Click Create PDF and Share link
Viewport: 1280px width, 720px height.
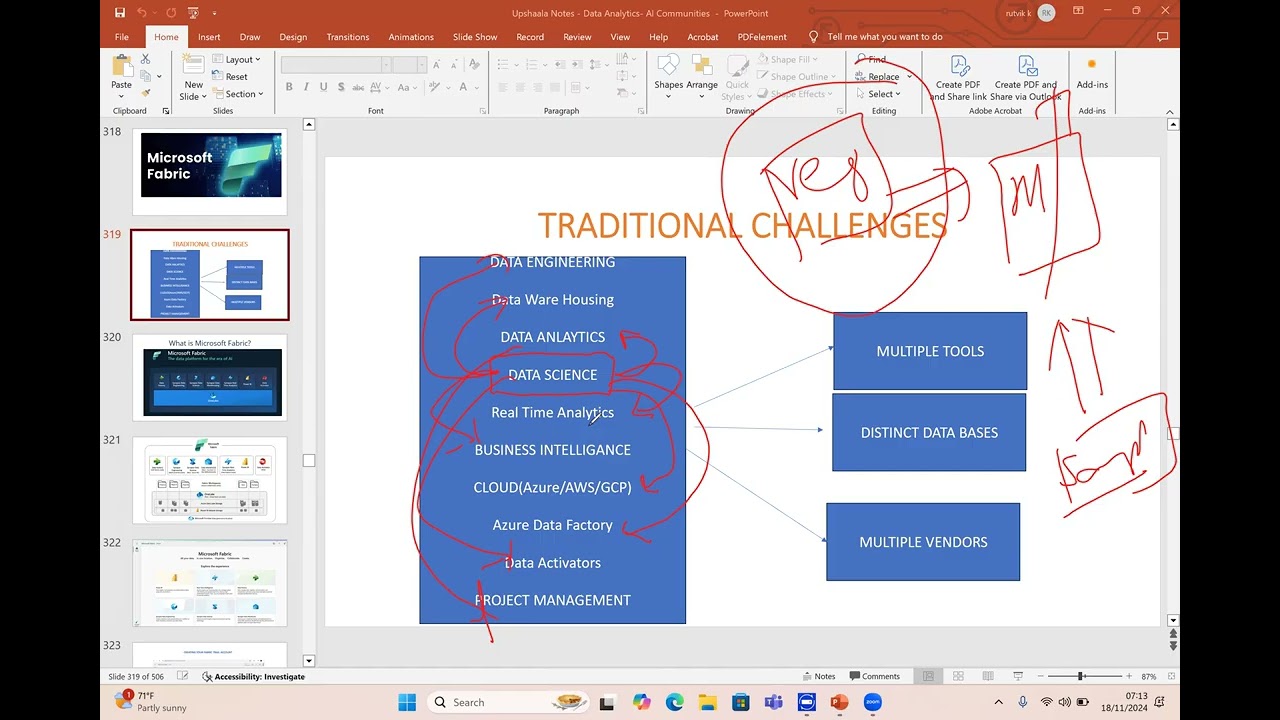tap(958, 78)
